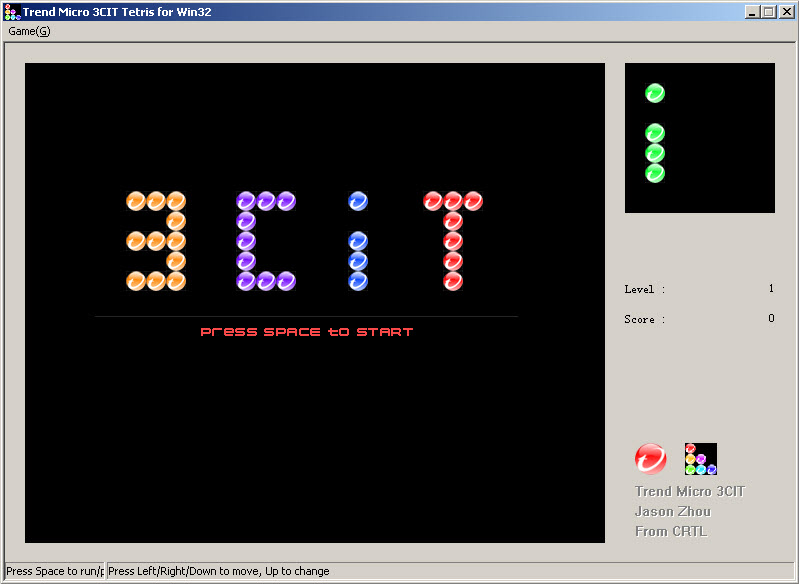The width and height of the screenshot is (799, 584).
Task: Click status bar 'Press Left/Right/Down to move' hint
Action: tap(219, 571)
